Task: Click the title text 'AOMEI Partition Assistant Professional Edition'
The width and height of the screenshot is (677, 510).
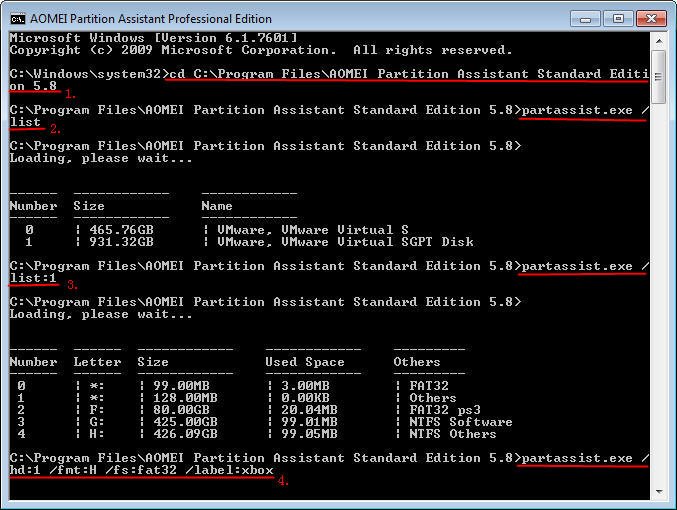Action: [x=151, y=19]
